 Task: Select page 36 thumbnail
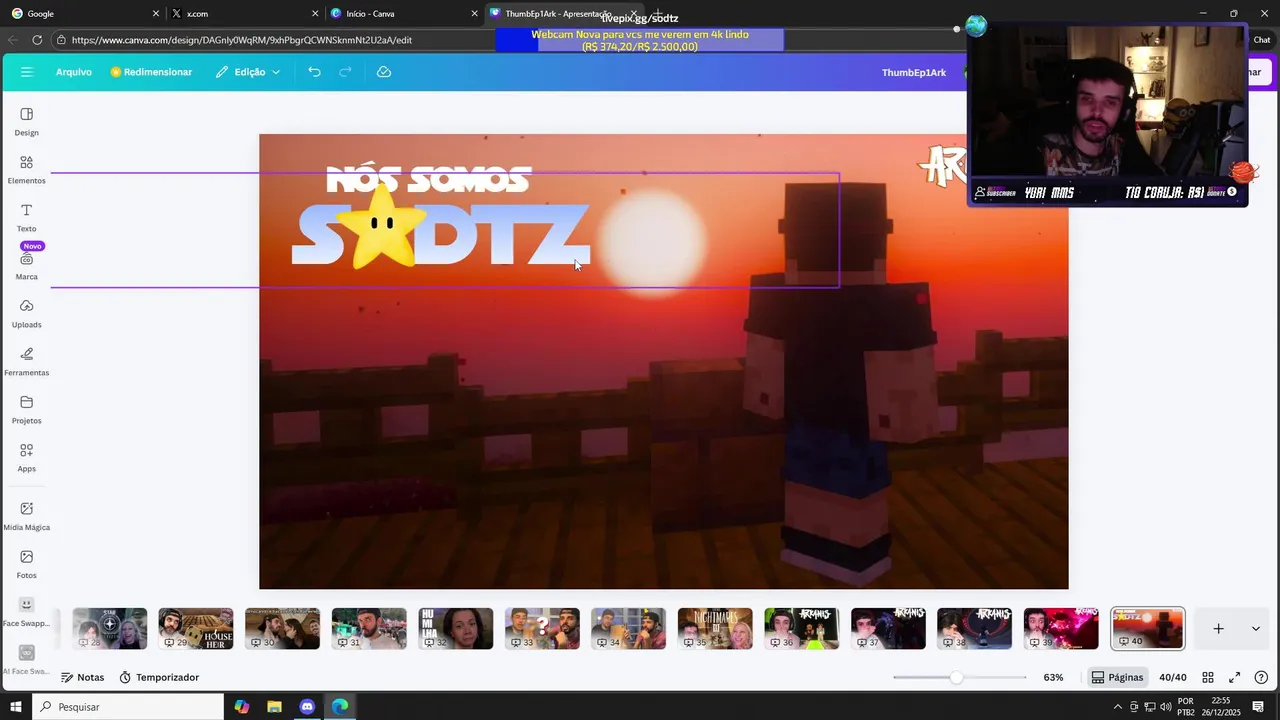[x=802, y=628]
